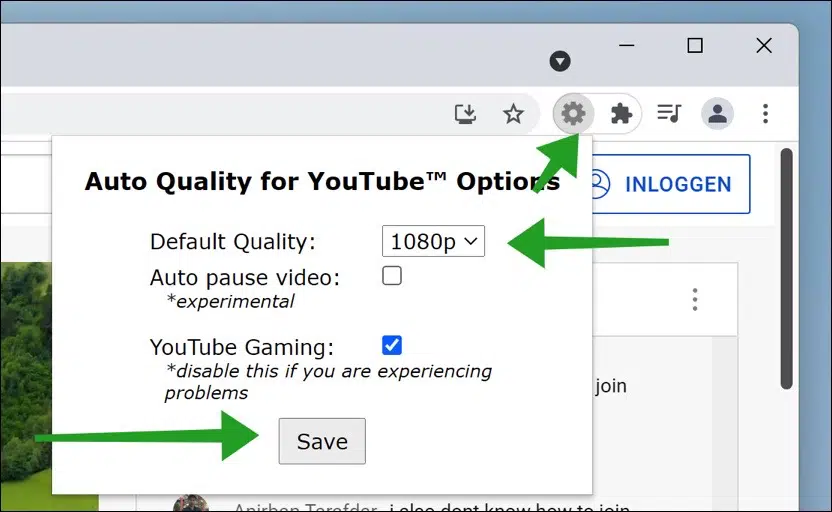The height and width of the screenshot is (512, 832).
Task: Click the tab search down-arrow button
Action: pyautogui.click(x=560, y=61)
